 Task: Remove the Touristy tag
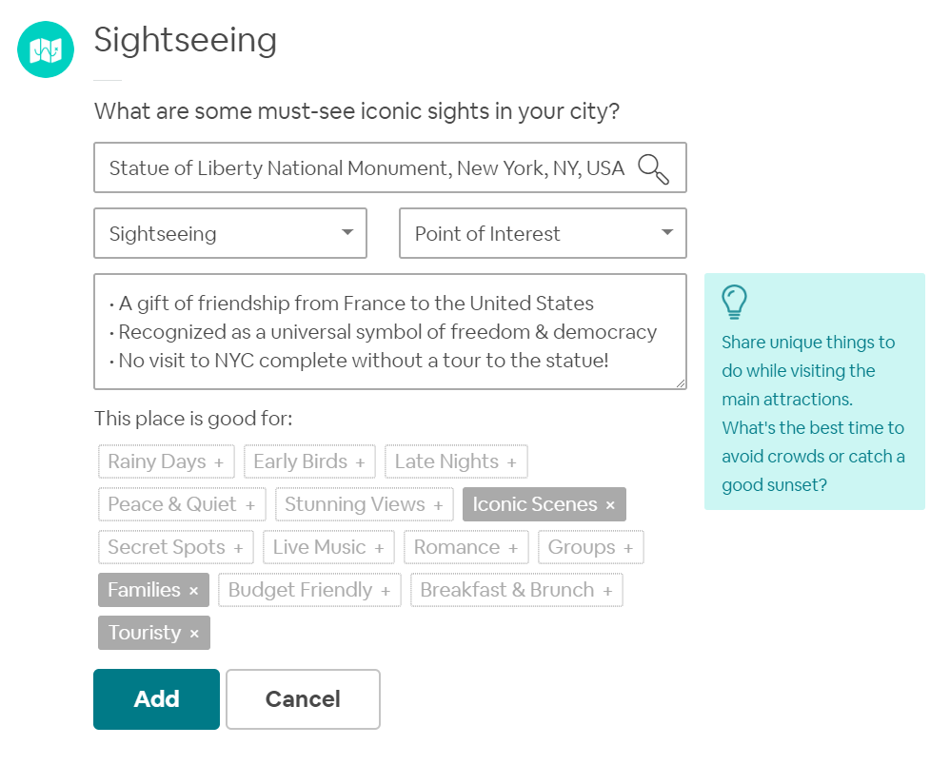154,633
